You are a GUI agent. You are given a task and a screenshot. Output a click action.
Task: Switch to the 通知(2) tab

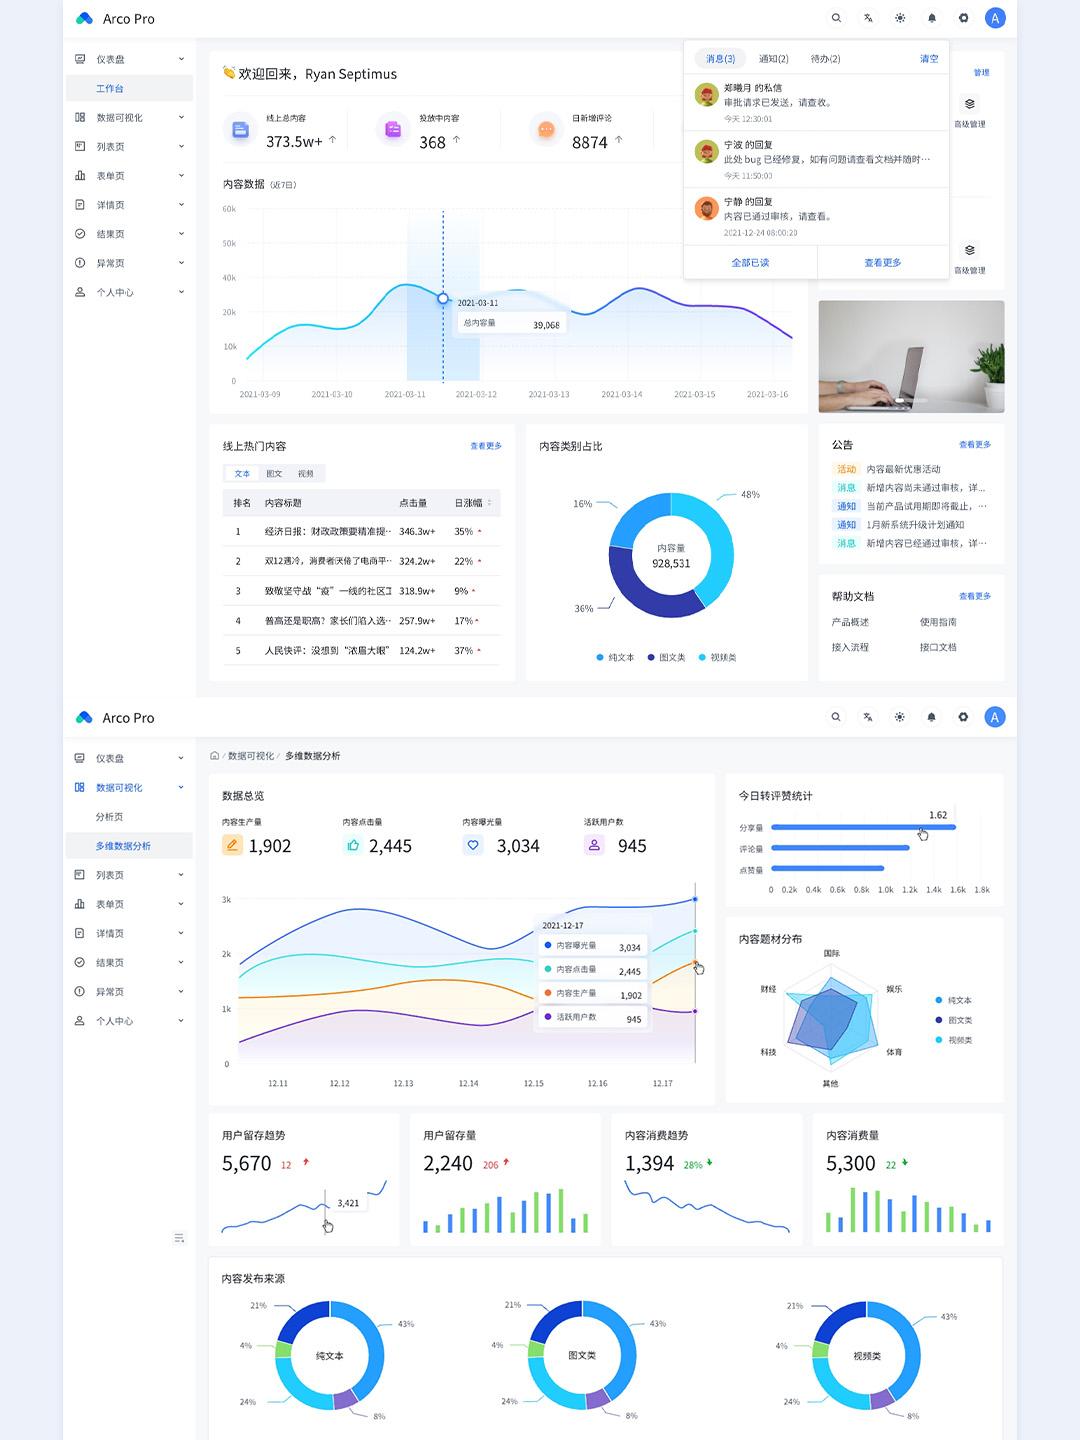(773, 59)
